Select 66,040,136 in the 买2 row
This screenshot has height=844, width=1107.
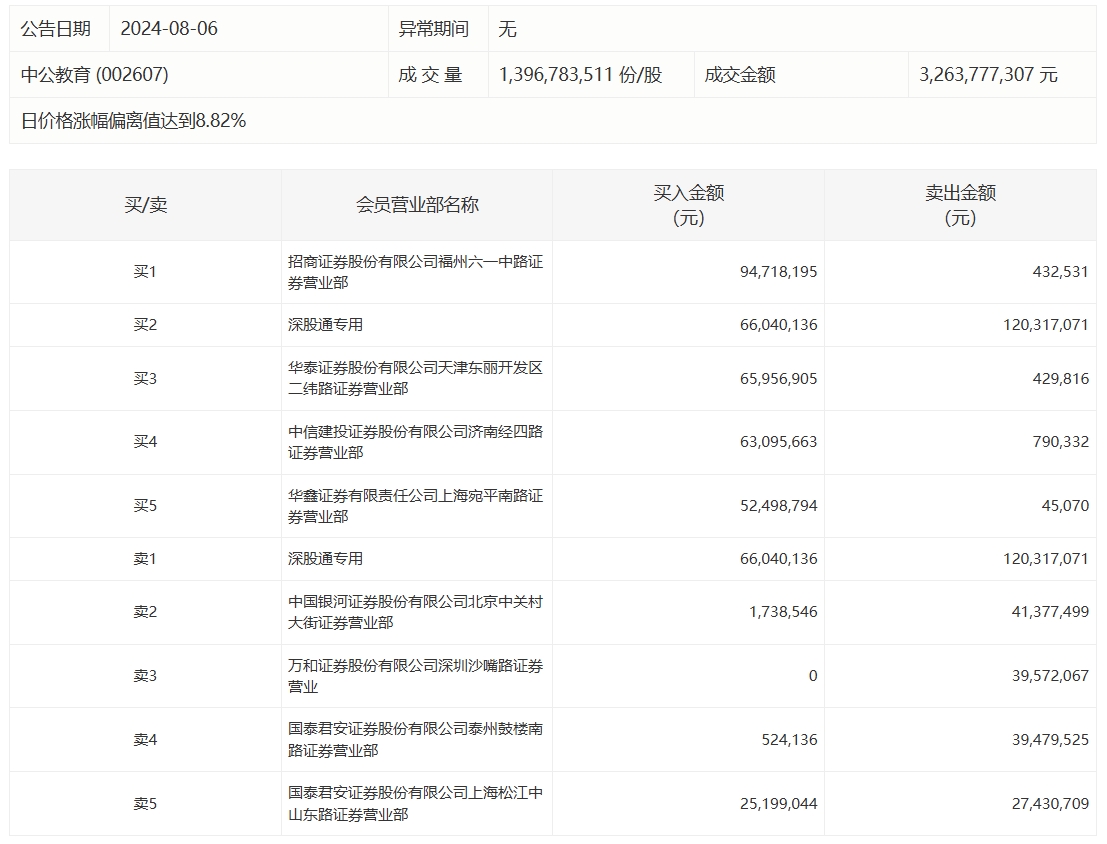pos(778,325)
